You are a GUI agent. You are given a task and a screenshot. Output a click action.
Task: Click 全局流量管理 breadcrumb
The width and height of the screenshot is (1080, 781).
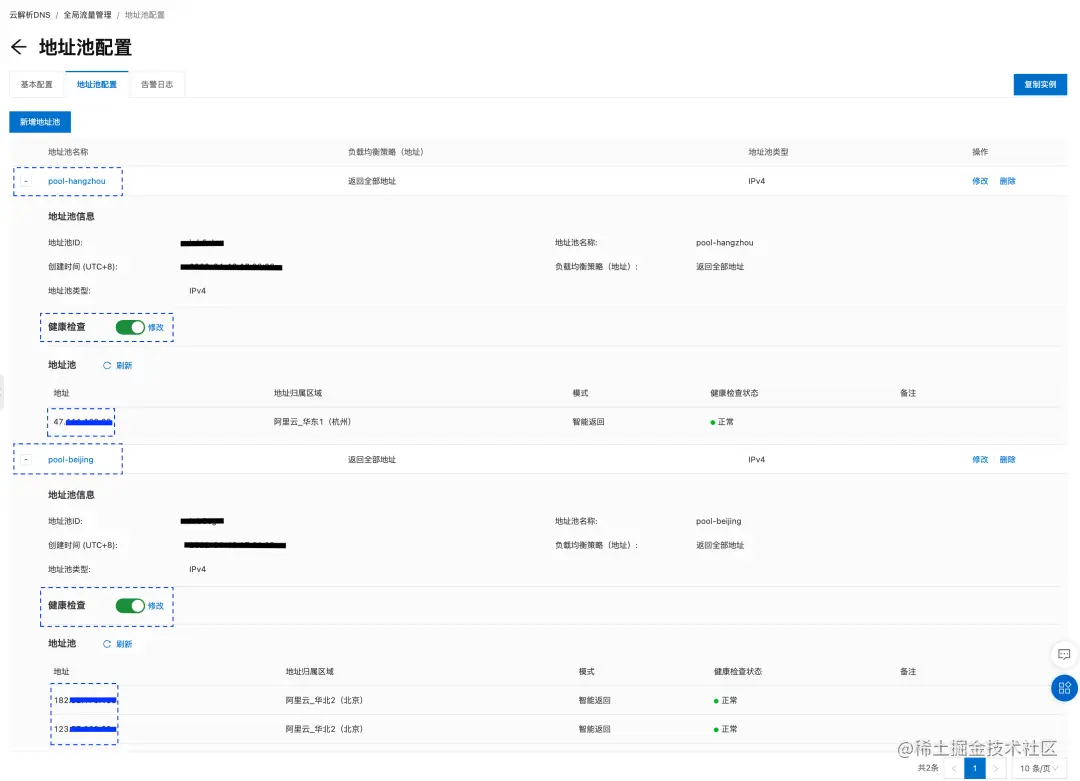point(87,14)
